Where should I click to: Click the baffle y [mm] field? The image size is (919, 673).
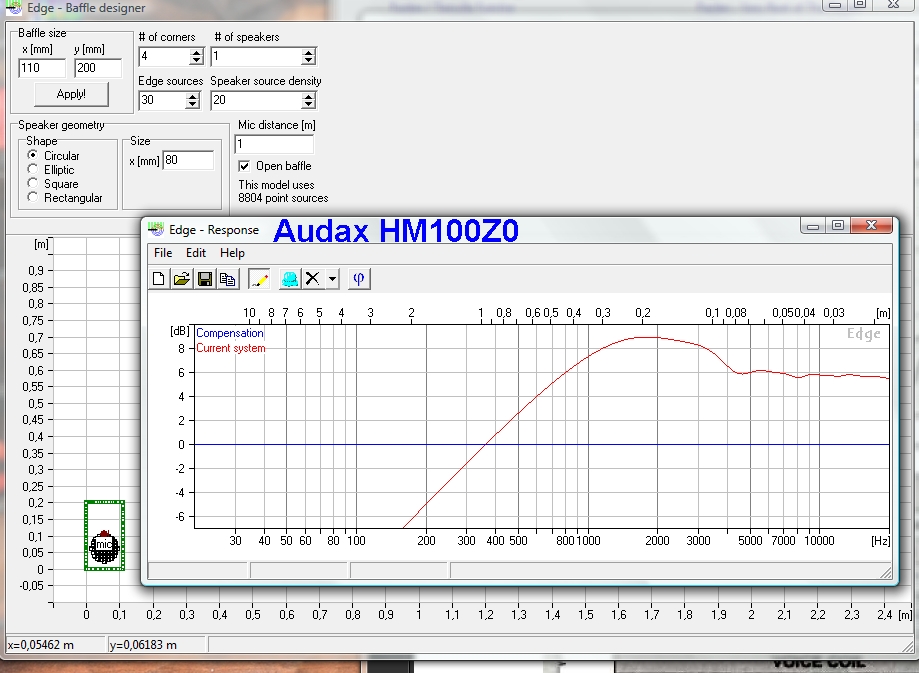[98, 68]
